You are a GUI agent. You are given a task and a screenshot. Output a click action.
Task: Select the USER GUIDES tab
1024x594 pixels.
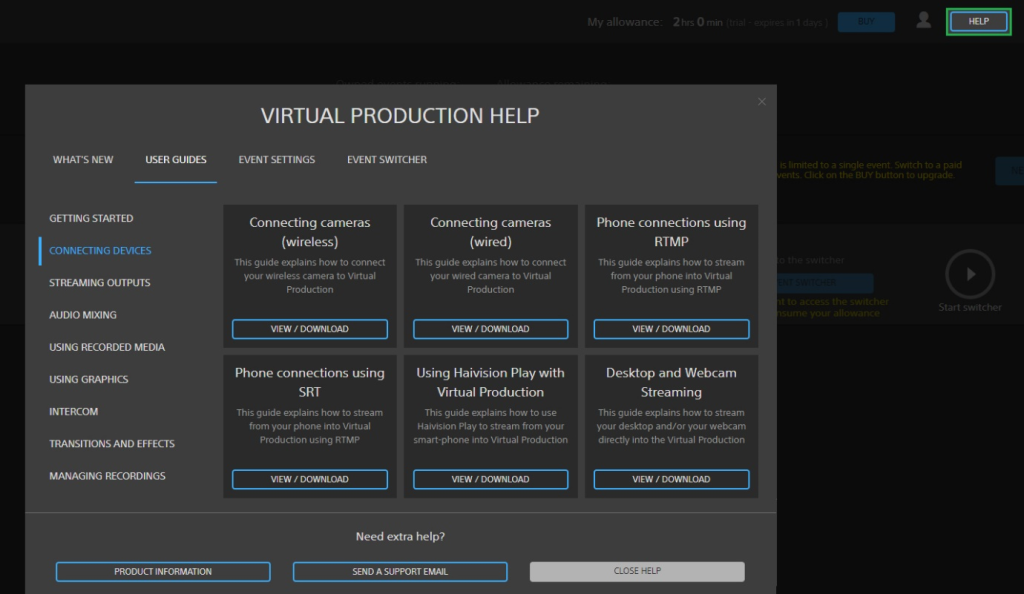[x=175, y=159]
